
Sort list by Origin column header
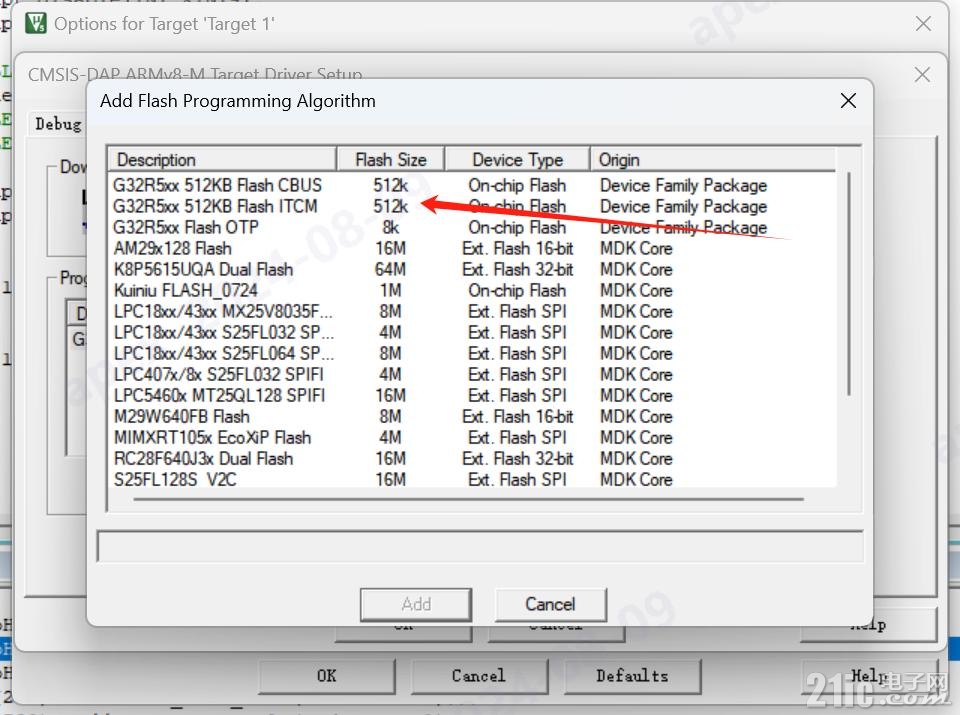point(713,160)
